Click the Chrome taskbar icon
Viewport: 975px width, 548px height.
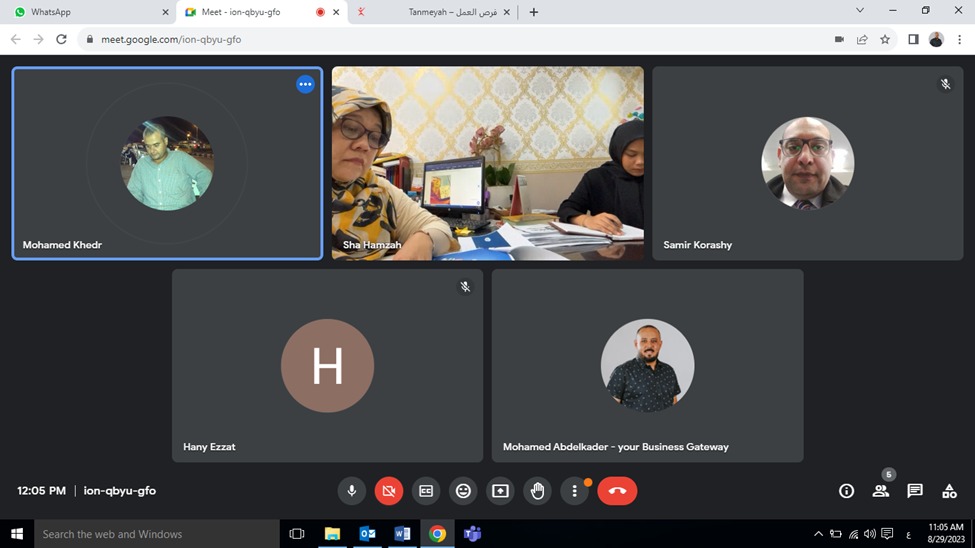pyautogui.click(x=437, y=534)
